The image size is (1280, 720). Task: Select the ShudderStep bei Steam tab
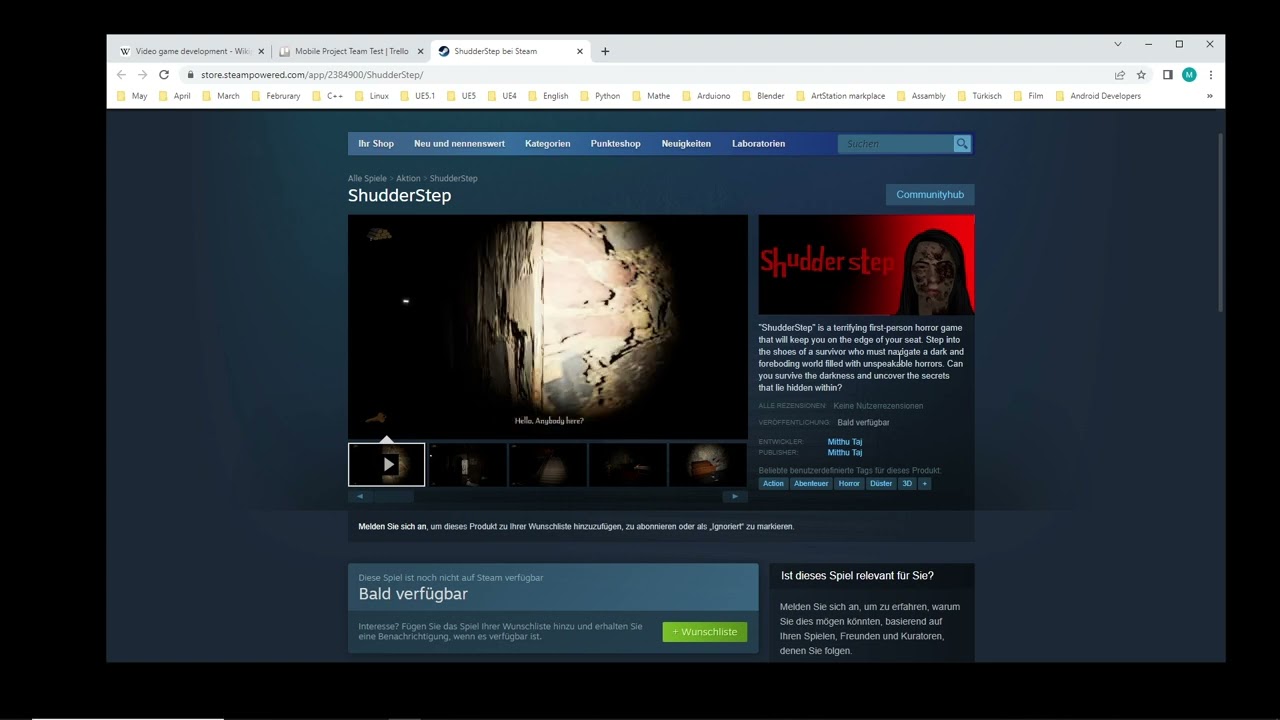click(x=509, y=51)
